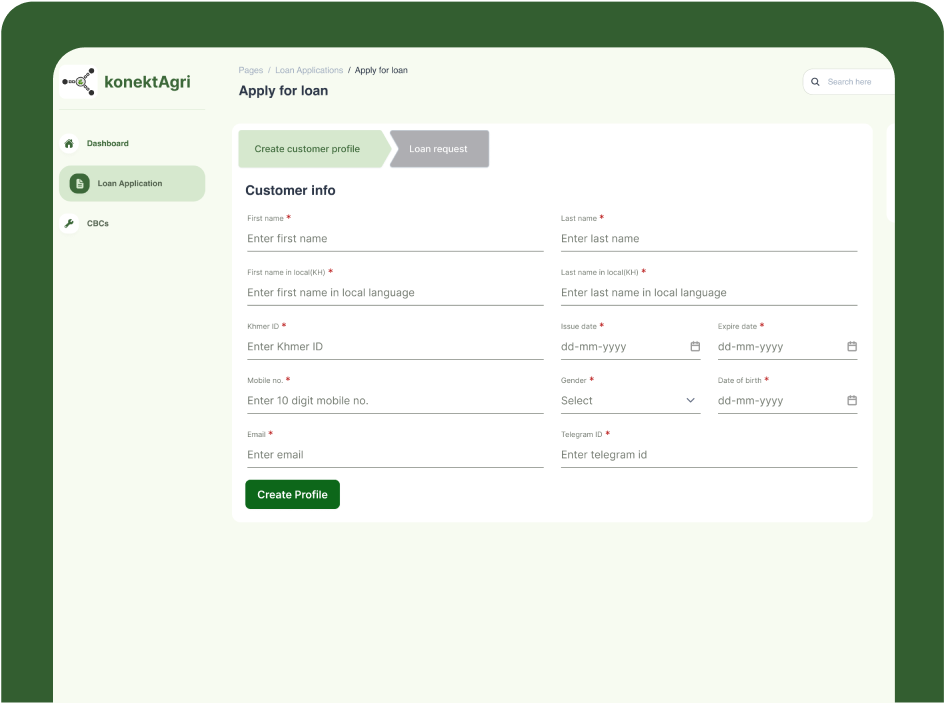Select Loan Application in sidebar
The image size is (944, 703).
point(132,184)
